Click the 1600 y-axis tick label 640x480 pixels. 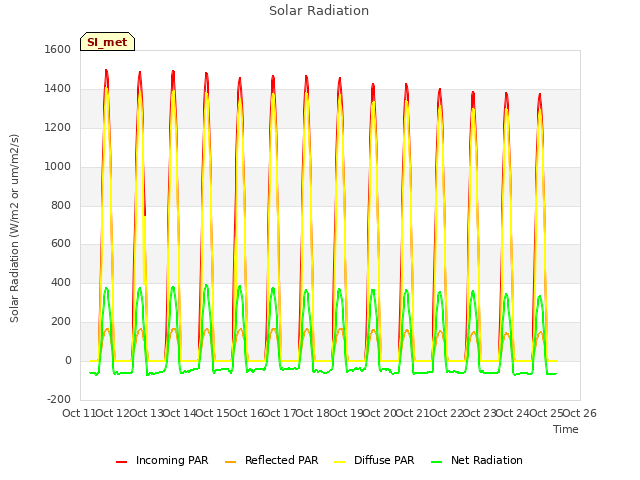(57, 49)
